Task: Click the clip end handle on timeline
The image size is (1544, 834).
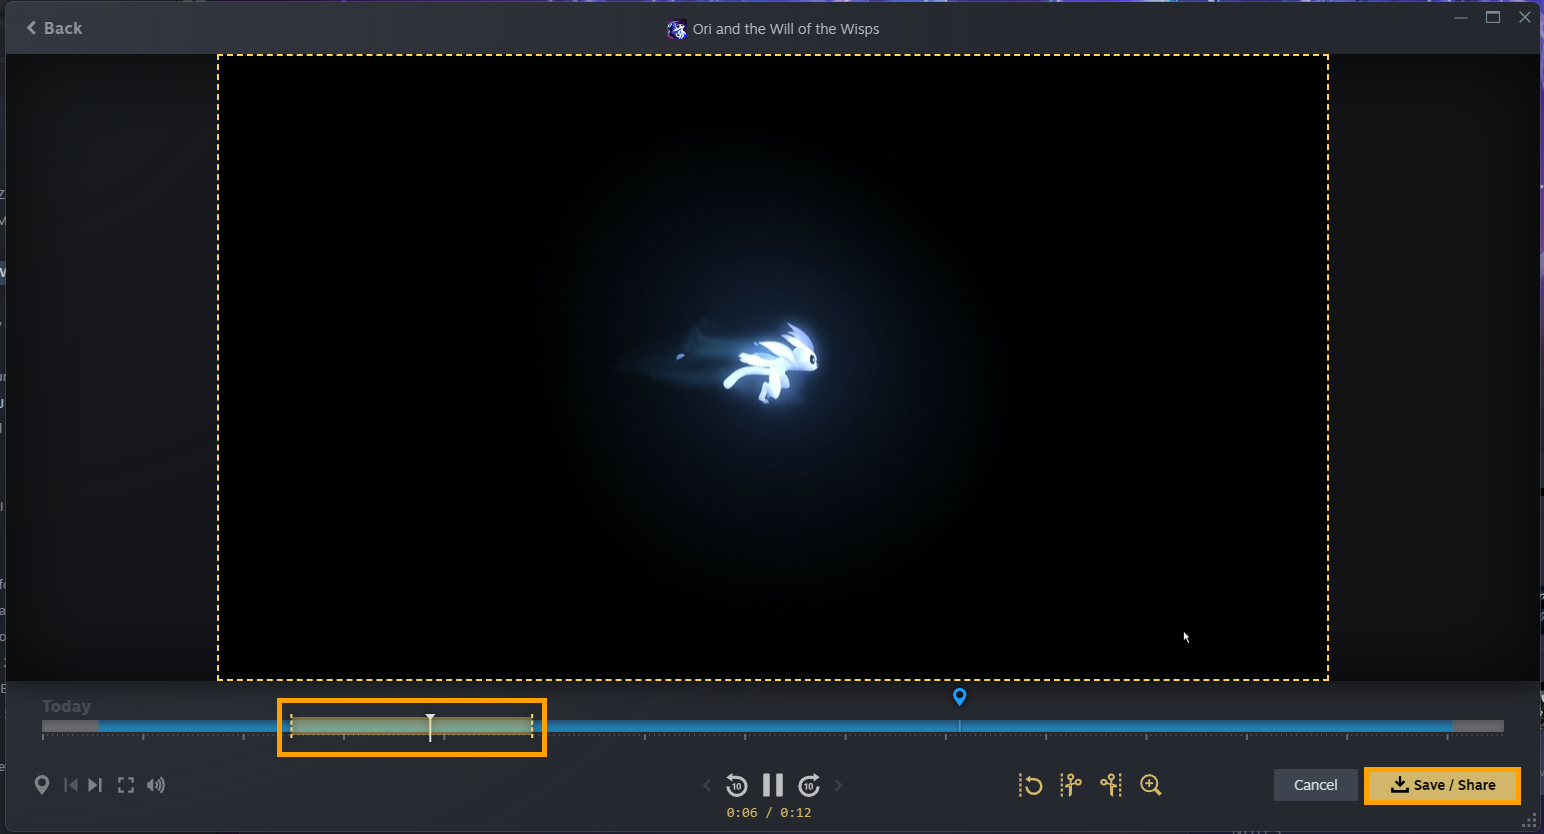Action: pyautogui.click(x=532, y=726)
